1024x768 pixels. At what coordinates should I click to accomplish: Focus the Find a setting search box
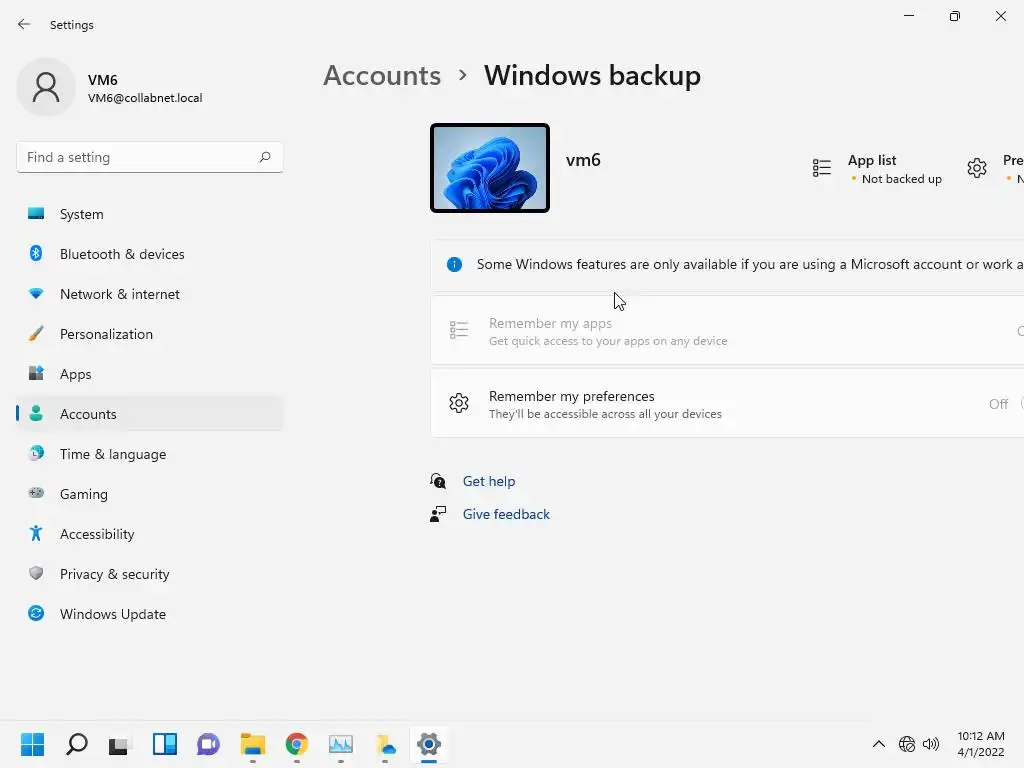tap(150, 157)
